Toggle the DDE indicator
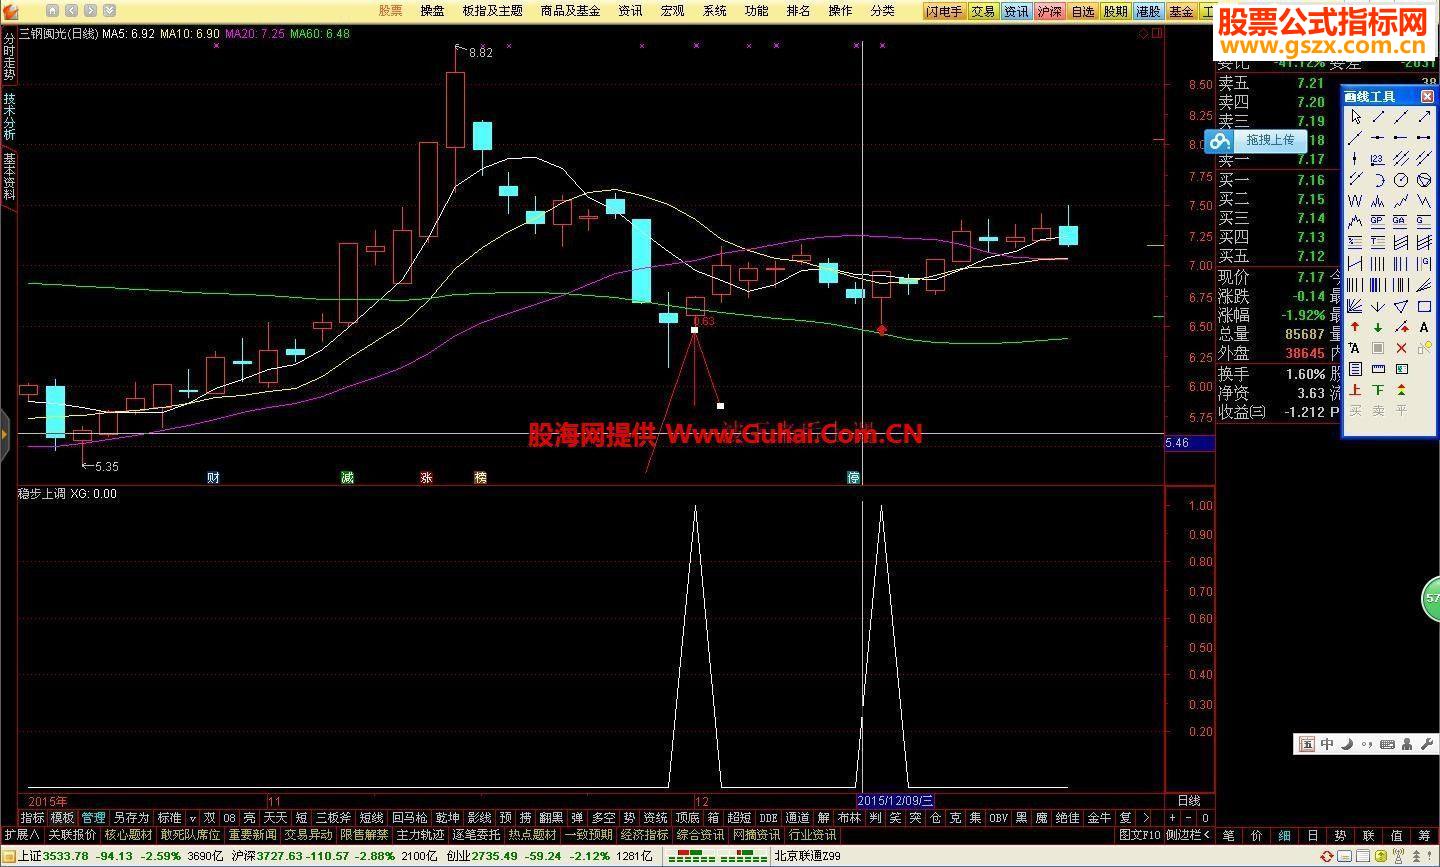Image resolution: width=1440 pixels, height=867 pixels. pos(768,818)
